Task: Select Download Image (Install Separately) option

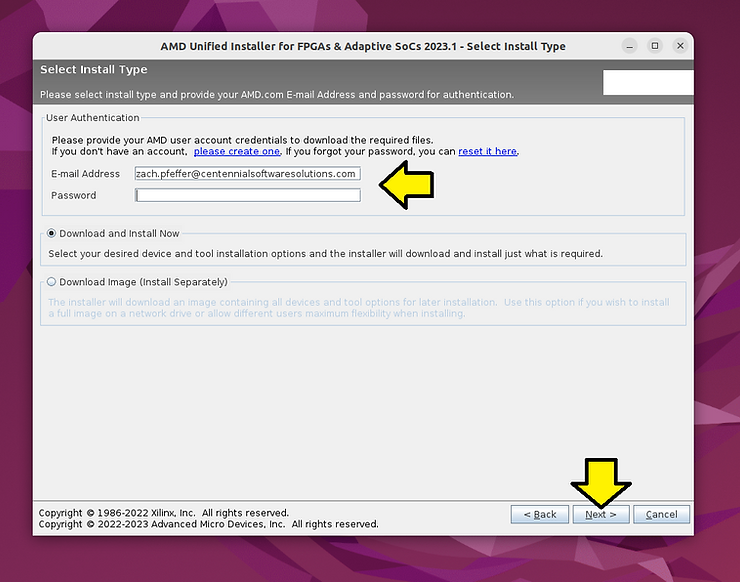Action: (51, 282)
